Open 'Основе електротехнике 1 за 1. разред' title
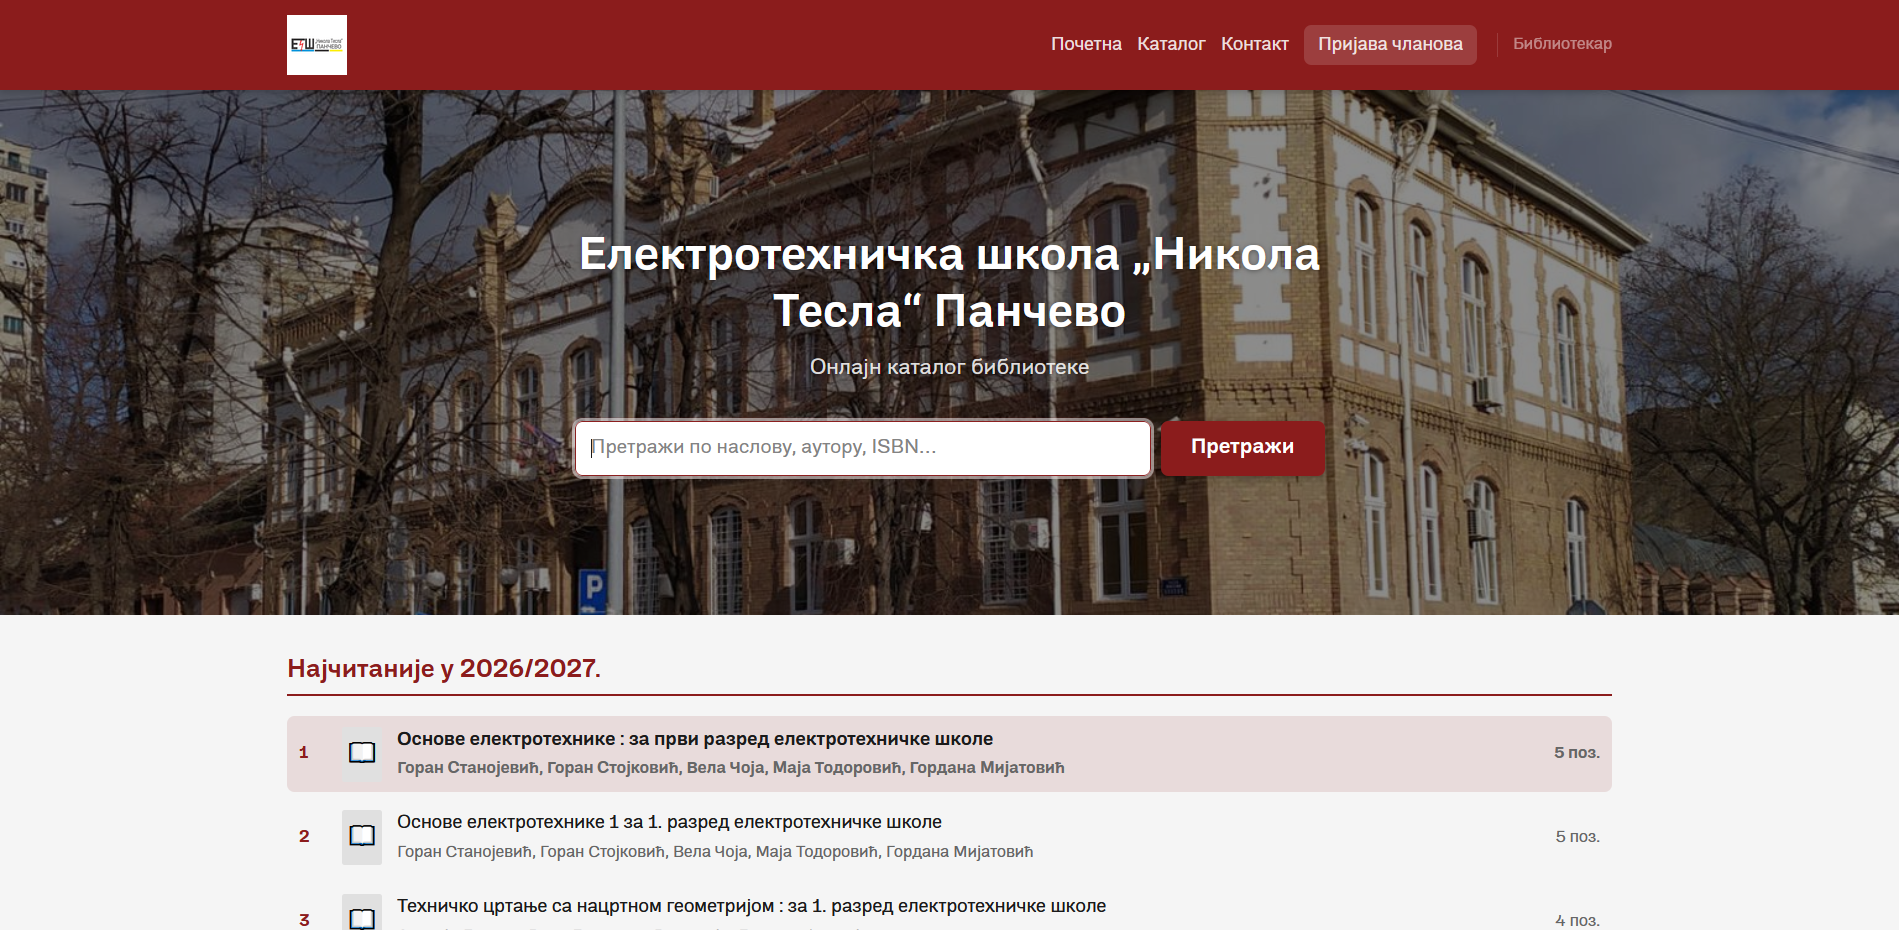 click(669, 822)
